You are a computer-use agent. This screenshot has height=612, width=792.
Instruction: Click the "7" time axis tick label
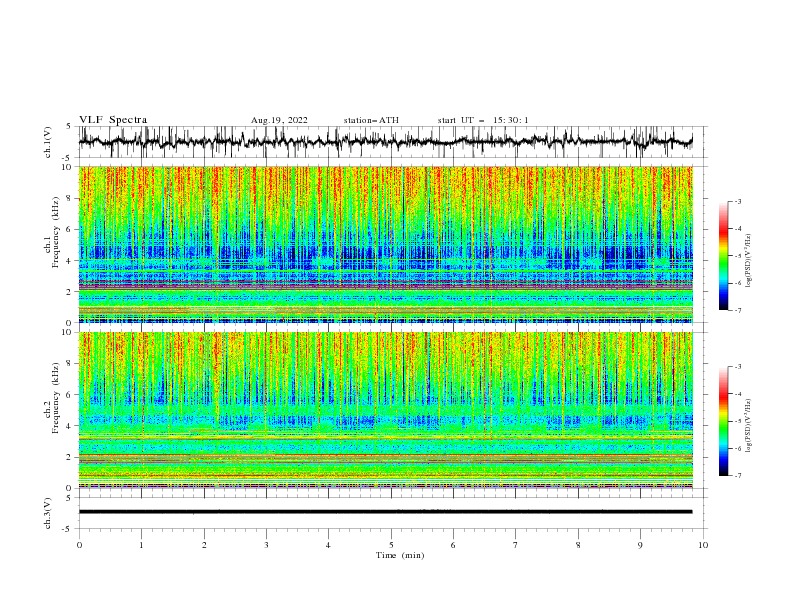pyautogui.click(x=516, y=545)
